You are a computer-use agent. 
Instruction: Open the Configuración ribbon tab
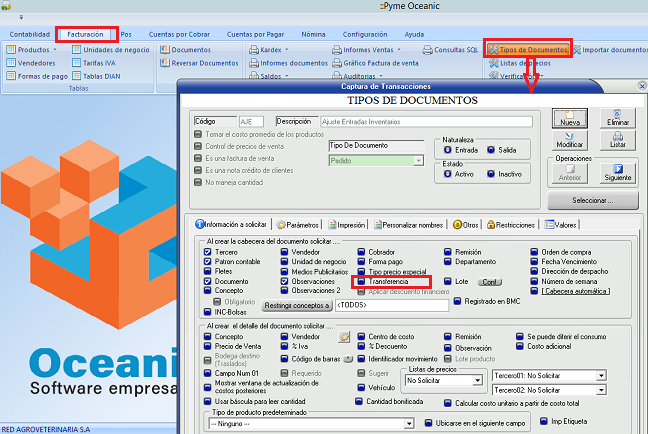pyautogui.click(x=365, y=34)
